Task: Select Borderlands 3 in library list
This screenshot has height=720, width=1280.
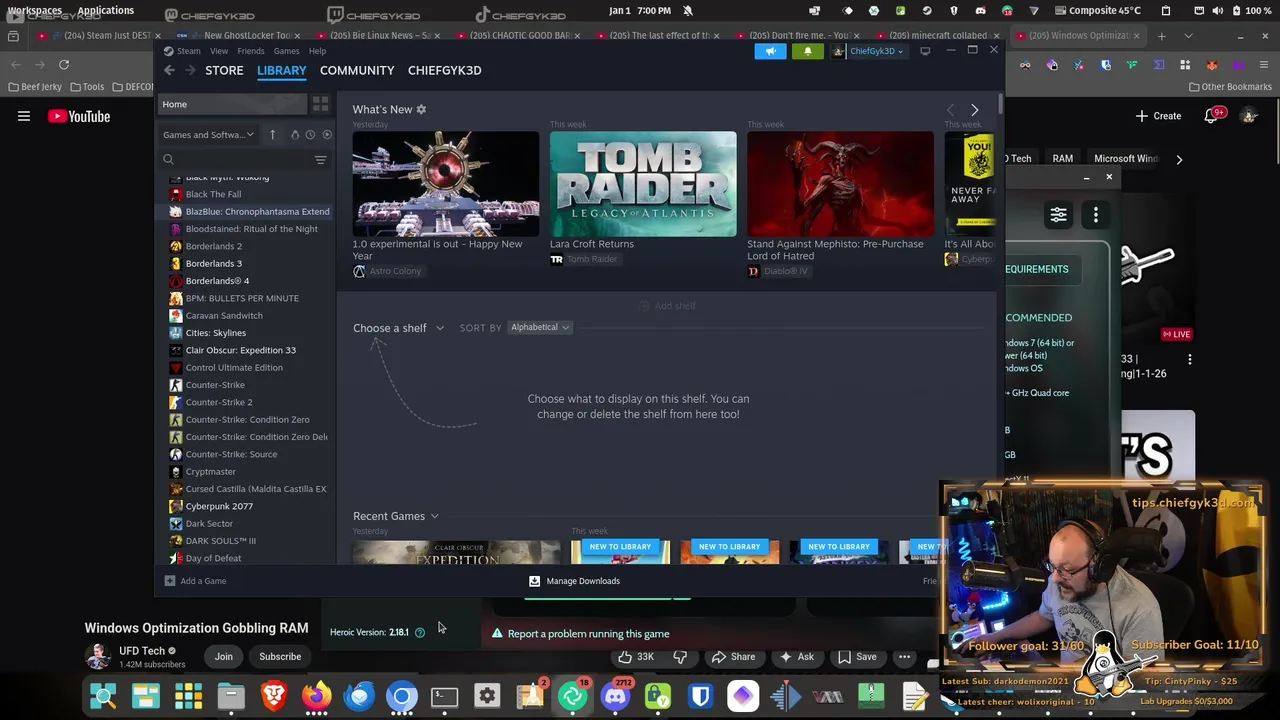Action: coord(213,264)
